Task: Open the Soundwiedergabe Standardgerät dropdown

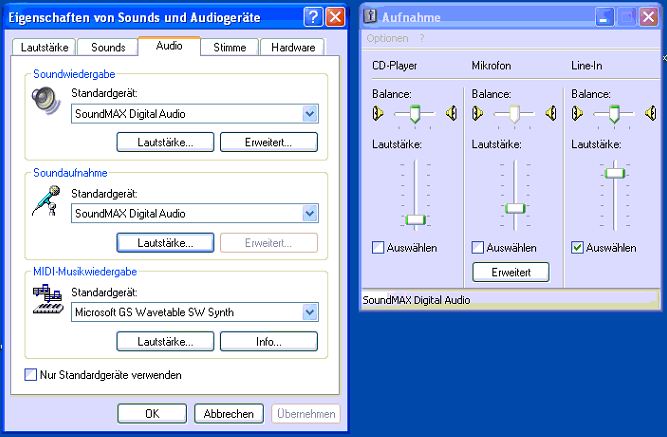Action: (x=309, y=114)
